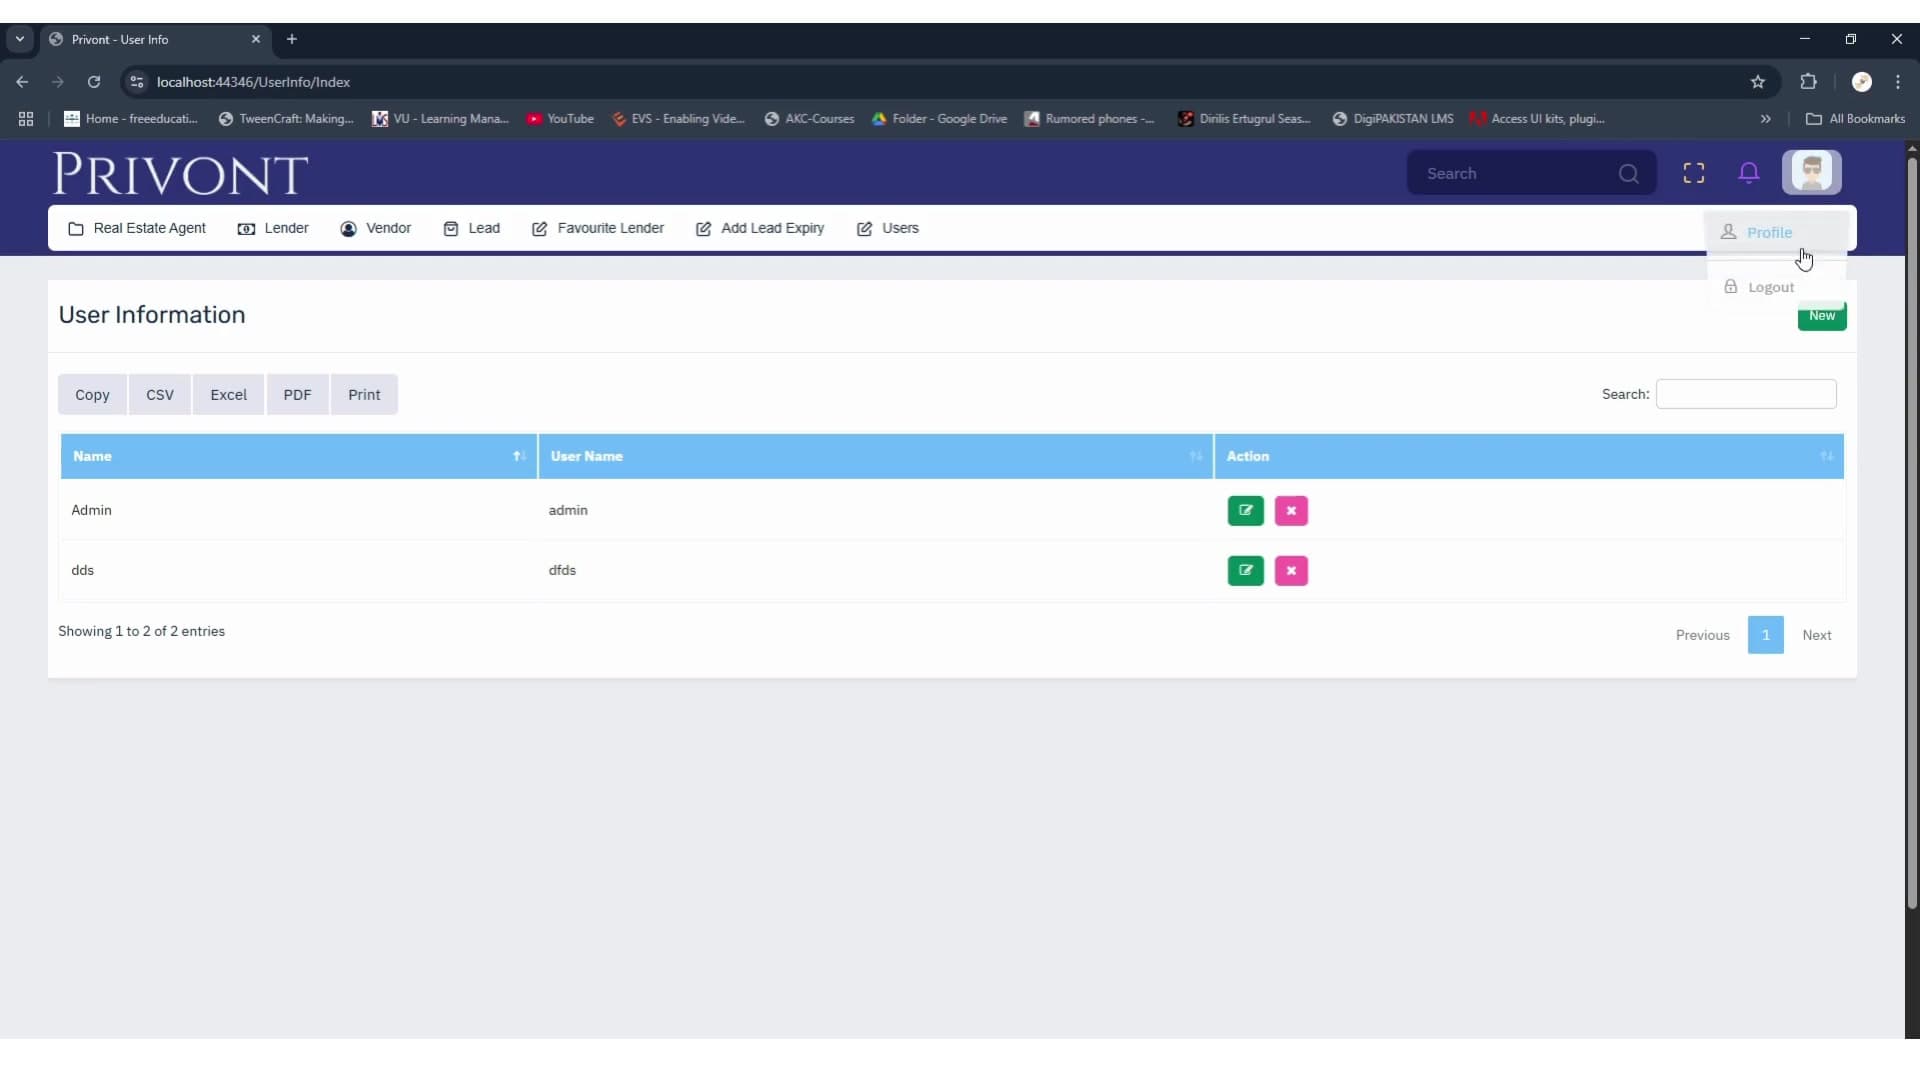Open Favourite Lender menu item
1920x1080 pixels.
click(598, 228)
